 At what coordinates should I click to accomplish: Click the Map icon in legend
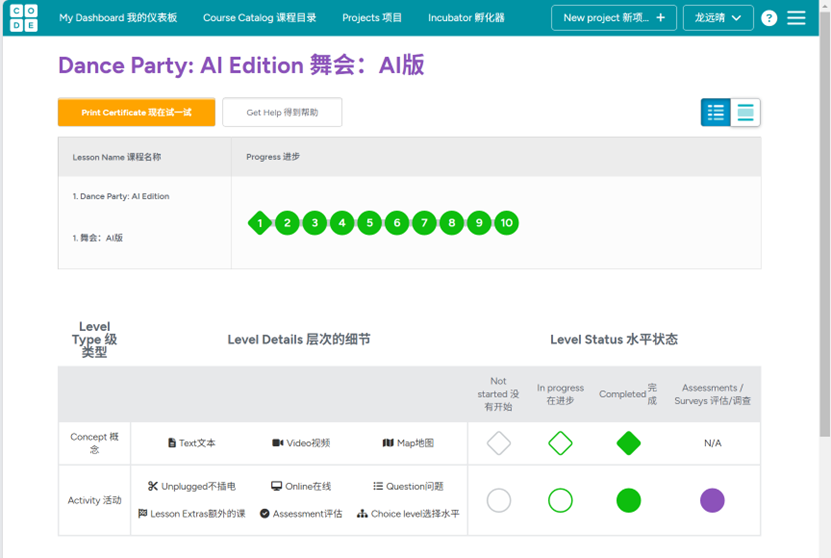[388, 443]
